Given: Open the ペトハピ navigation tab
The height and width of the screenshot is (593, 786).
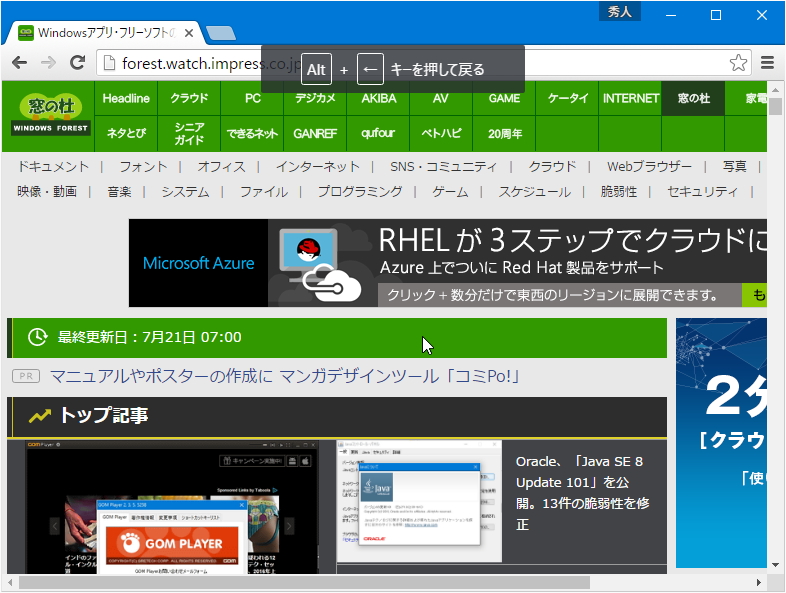Looking at the screenshot, I should 441,133.
